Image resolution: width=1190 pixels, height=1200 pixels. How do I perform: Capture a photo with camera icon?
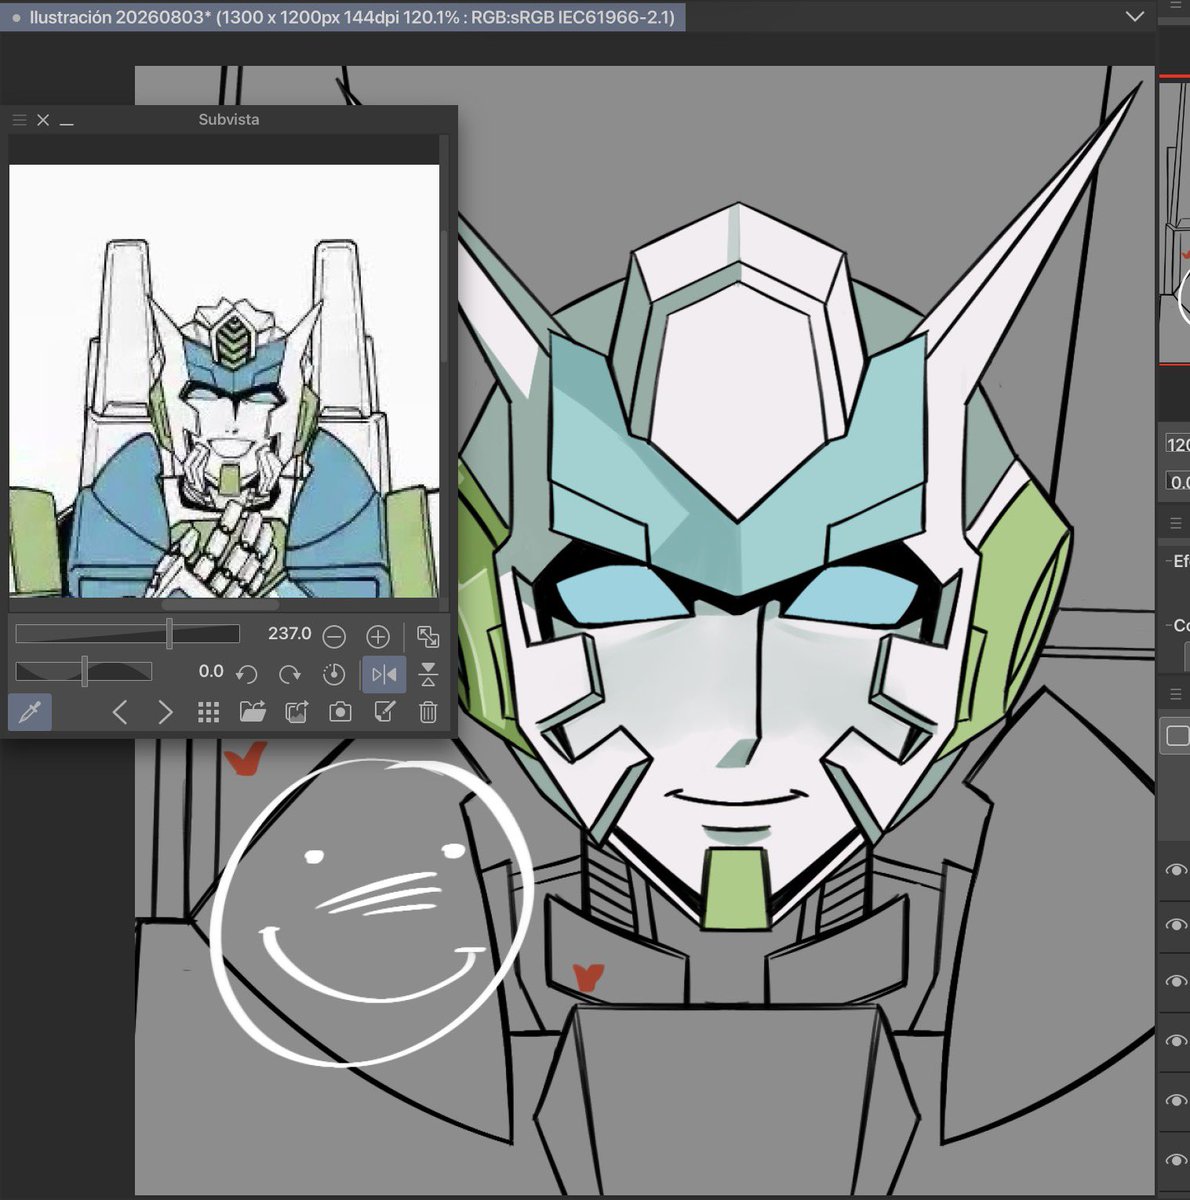tap(340, 712)
